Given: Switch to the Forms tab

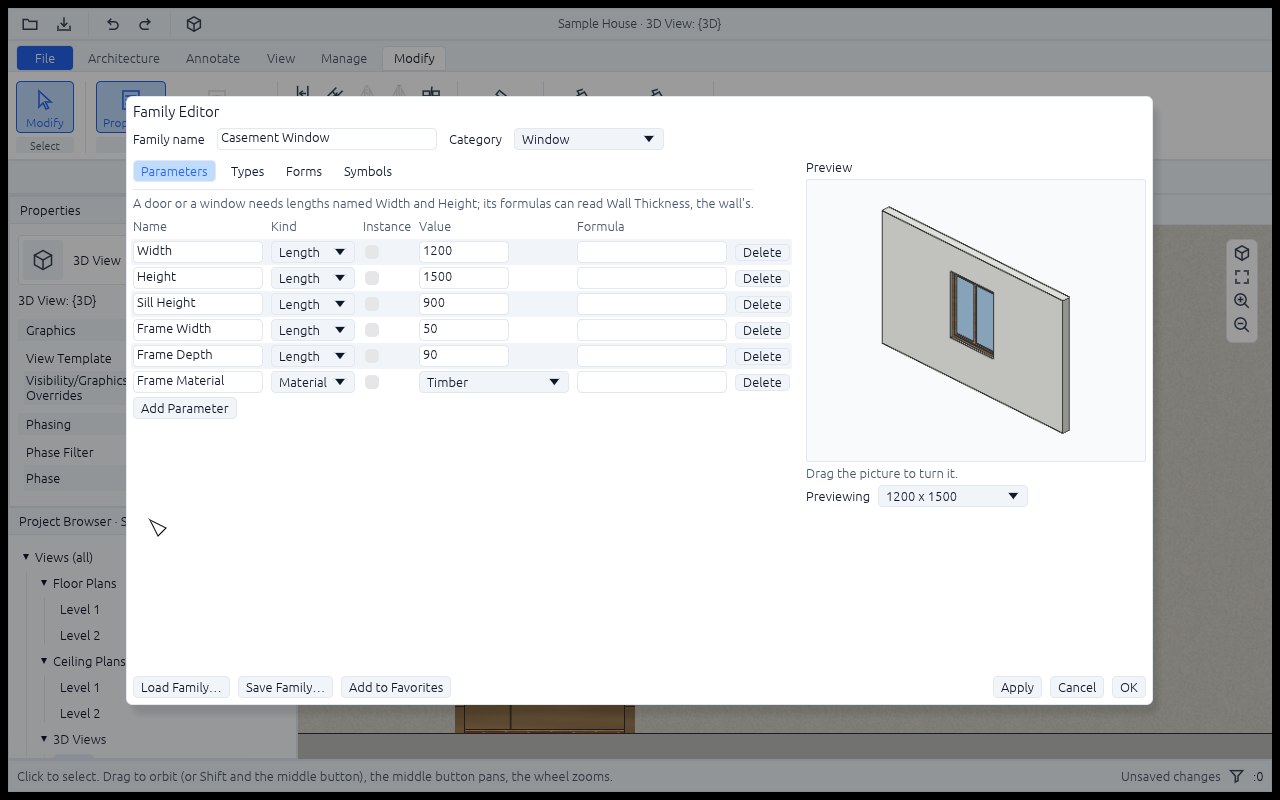Looking at the screenshot, I should (x=304, y=171).
